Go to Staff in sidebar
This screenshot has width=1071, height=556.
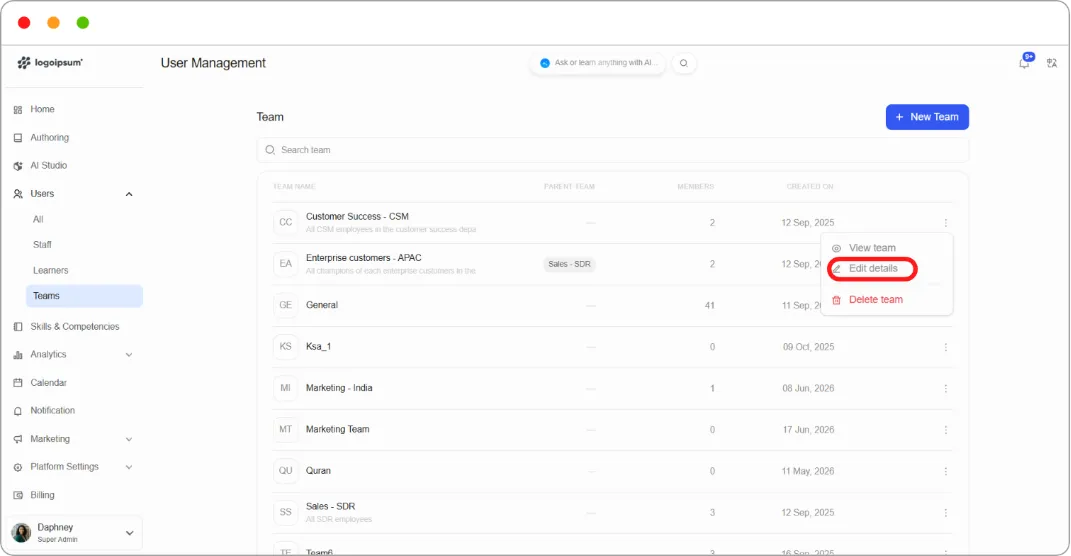point(42,245)
